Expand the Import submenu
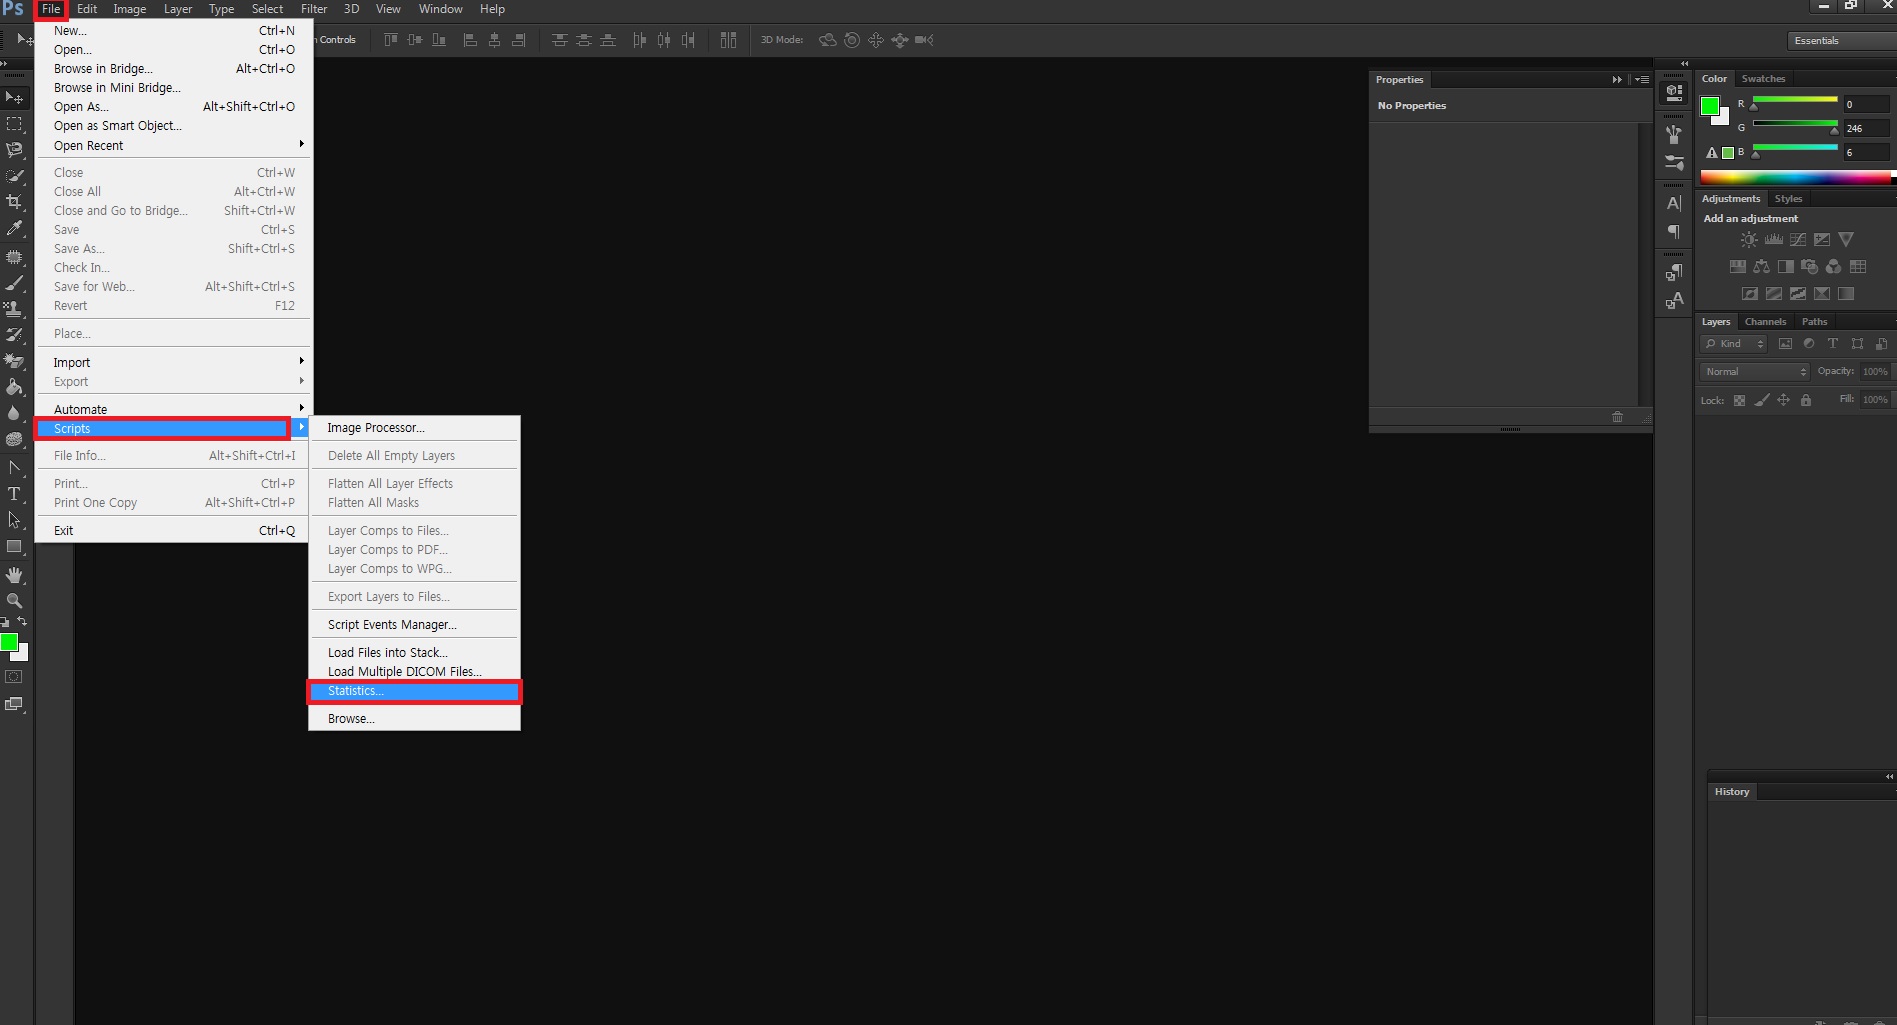1897x1025 pixels. point(174,363)
